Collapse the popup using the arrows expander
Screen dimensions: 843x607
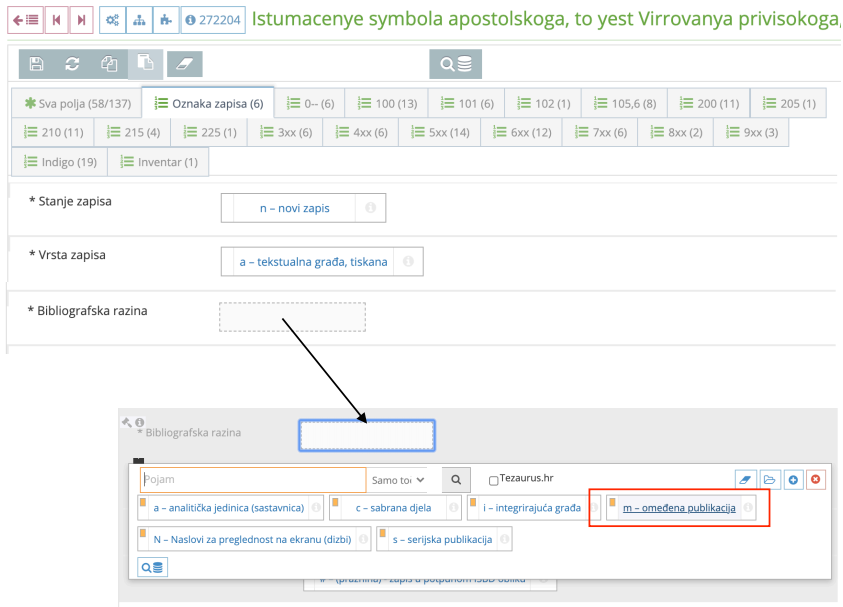tap(125, 421)
